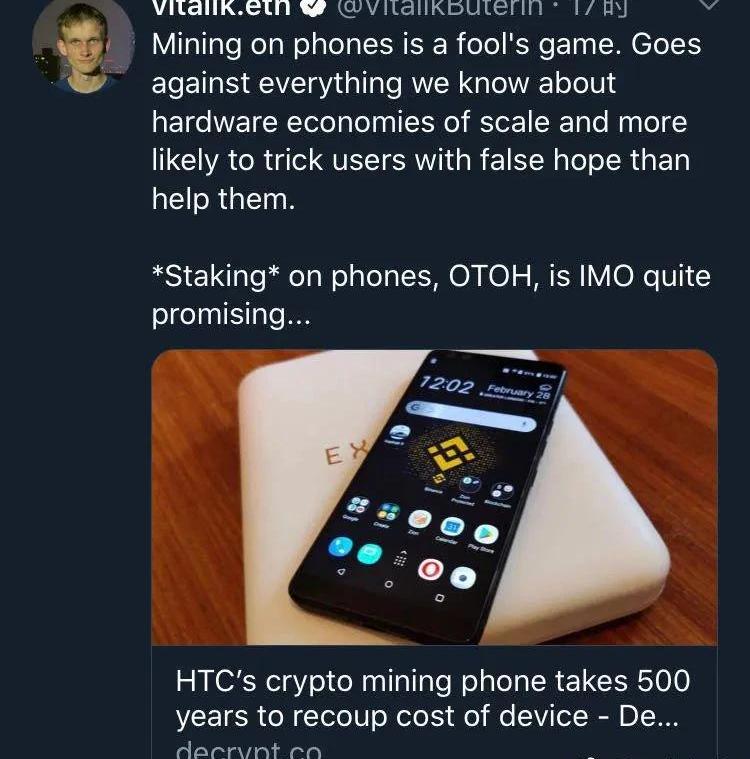This screenshot has height=759, width=750.
Task: Tap the teal messages icon in the dock
Action: click(369, 553)
